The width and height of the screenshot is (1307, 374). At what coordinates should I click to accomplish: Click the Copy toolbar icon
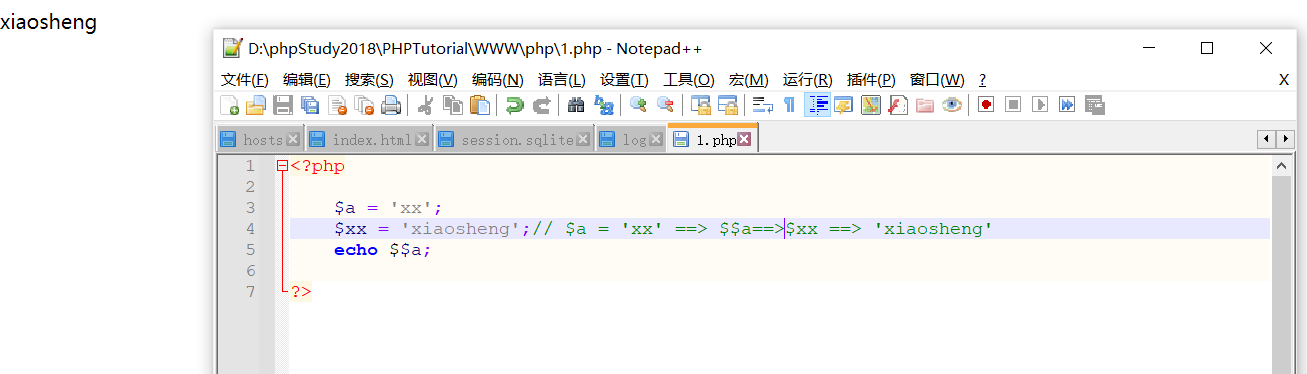coord(452,104)
